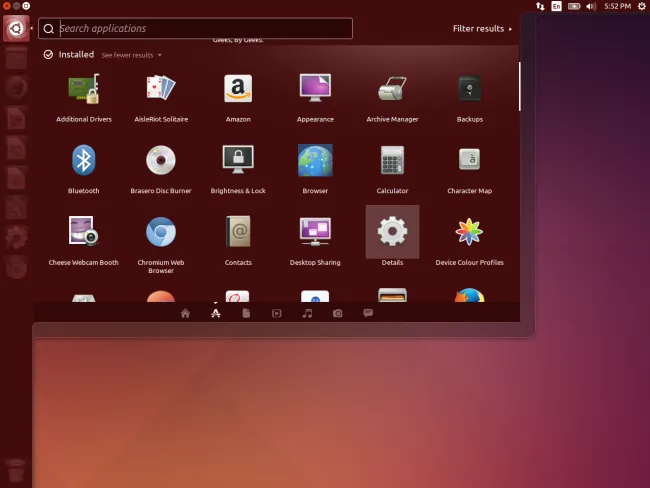
Task: Open Chromium Web Browser
Action: pyautogui.click(x=161, y=233)
